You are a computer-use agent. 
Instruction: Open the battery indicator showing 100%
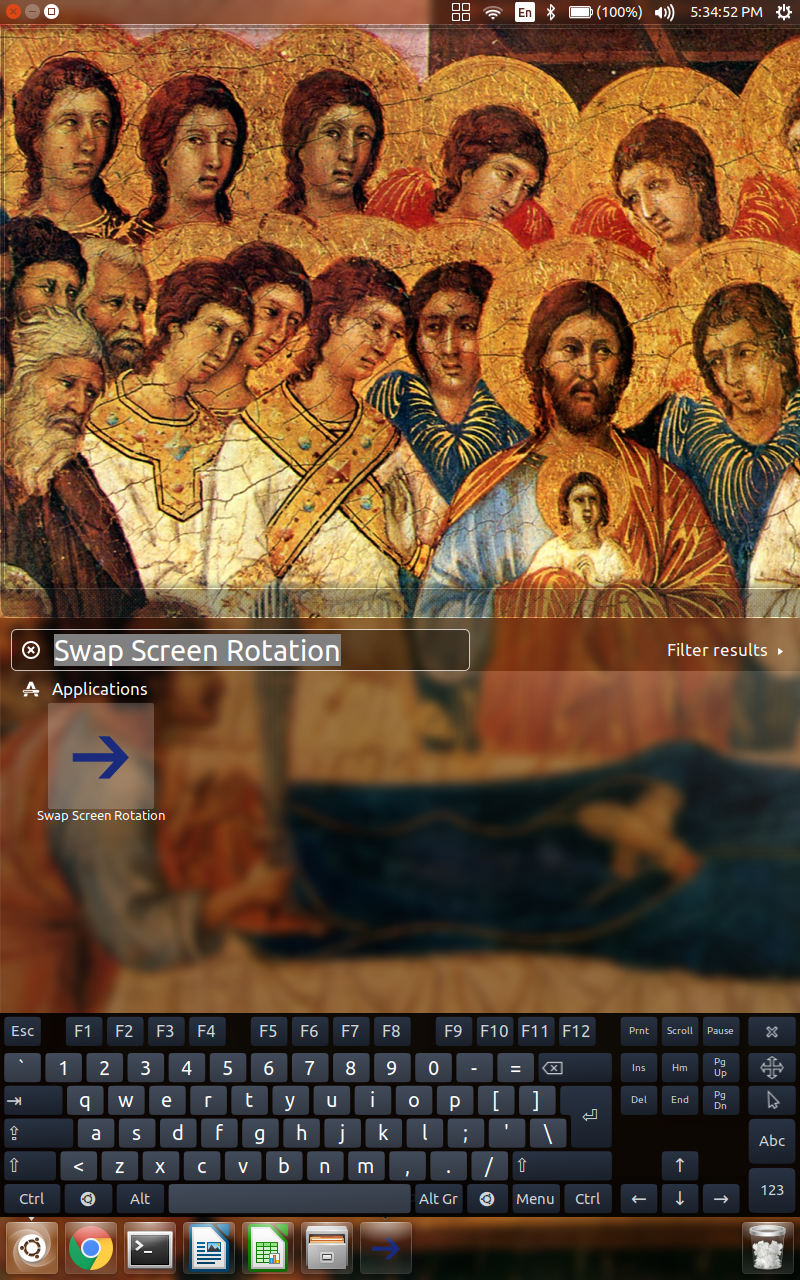[x=606, y=12]
